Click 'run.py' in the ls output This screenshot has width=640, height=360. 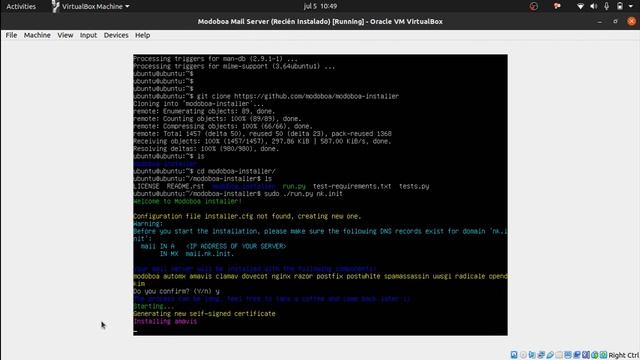(294, 186)
